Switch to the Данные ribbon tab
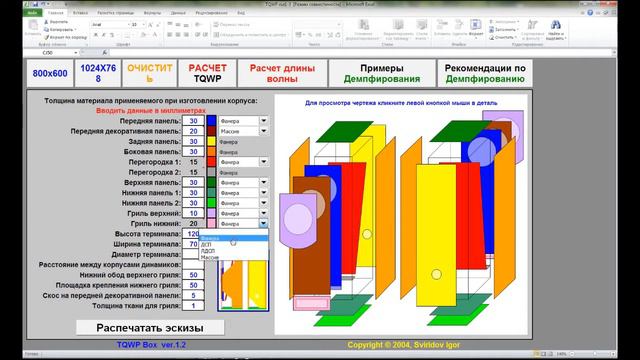 click(178, 13)
